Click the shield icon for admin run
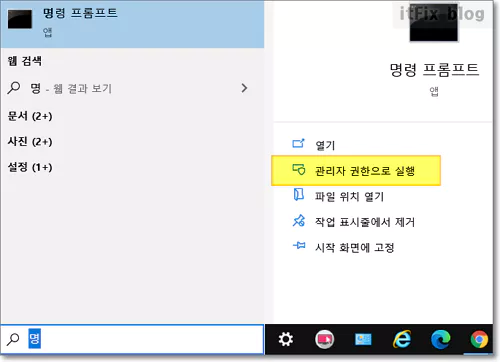The width and height of the screenshot is (500, 362). click(299, 169)
